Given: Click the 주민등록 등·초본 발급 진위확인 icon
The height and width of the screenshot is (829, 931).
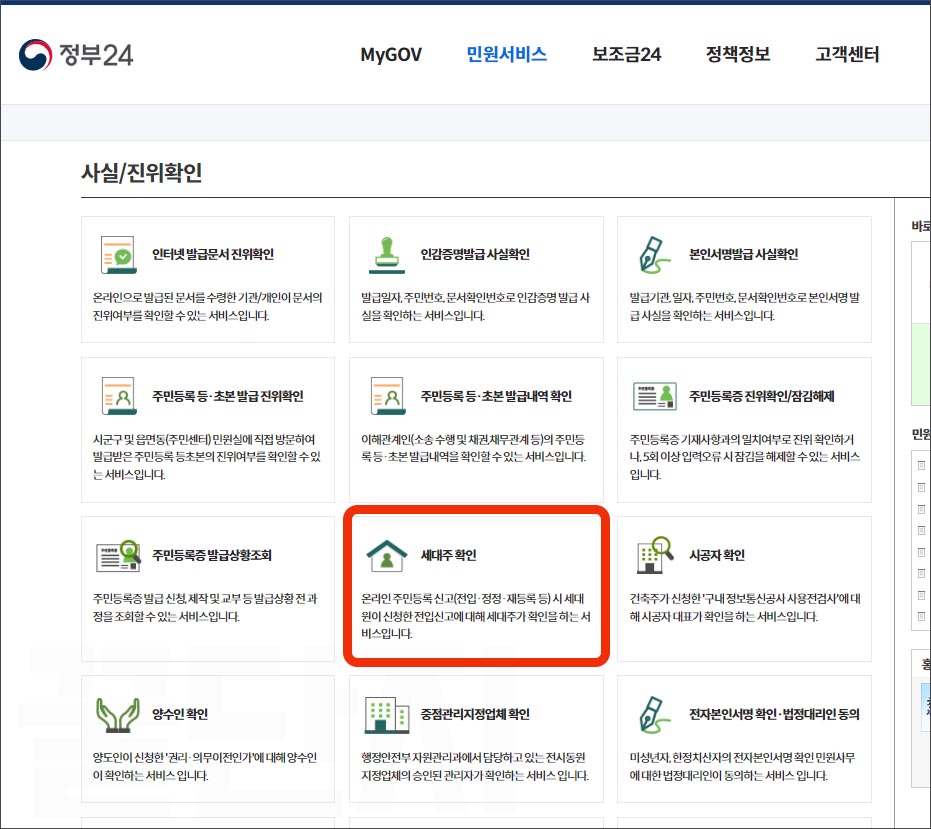Looking at the screenshot, I should [x=119, y=395].
